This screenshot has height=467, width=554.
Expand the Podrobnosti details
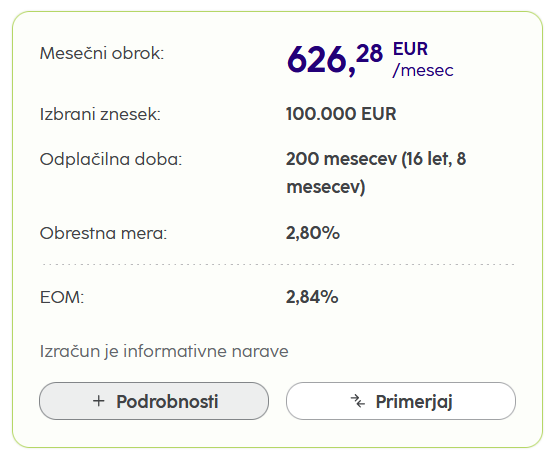pos(154,401)
